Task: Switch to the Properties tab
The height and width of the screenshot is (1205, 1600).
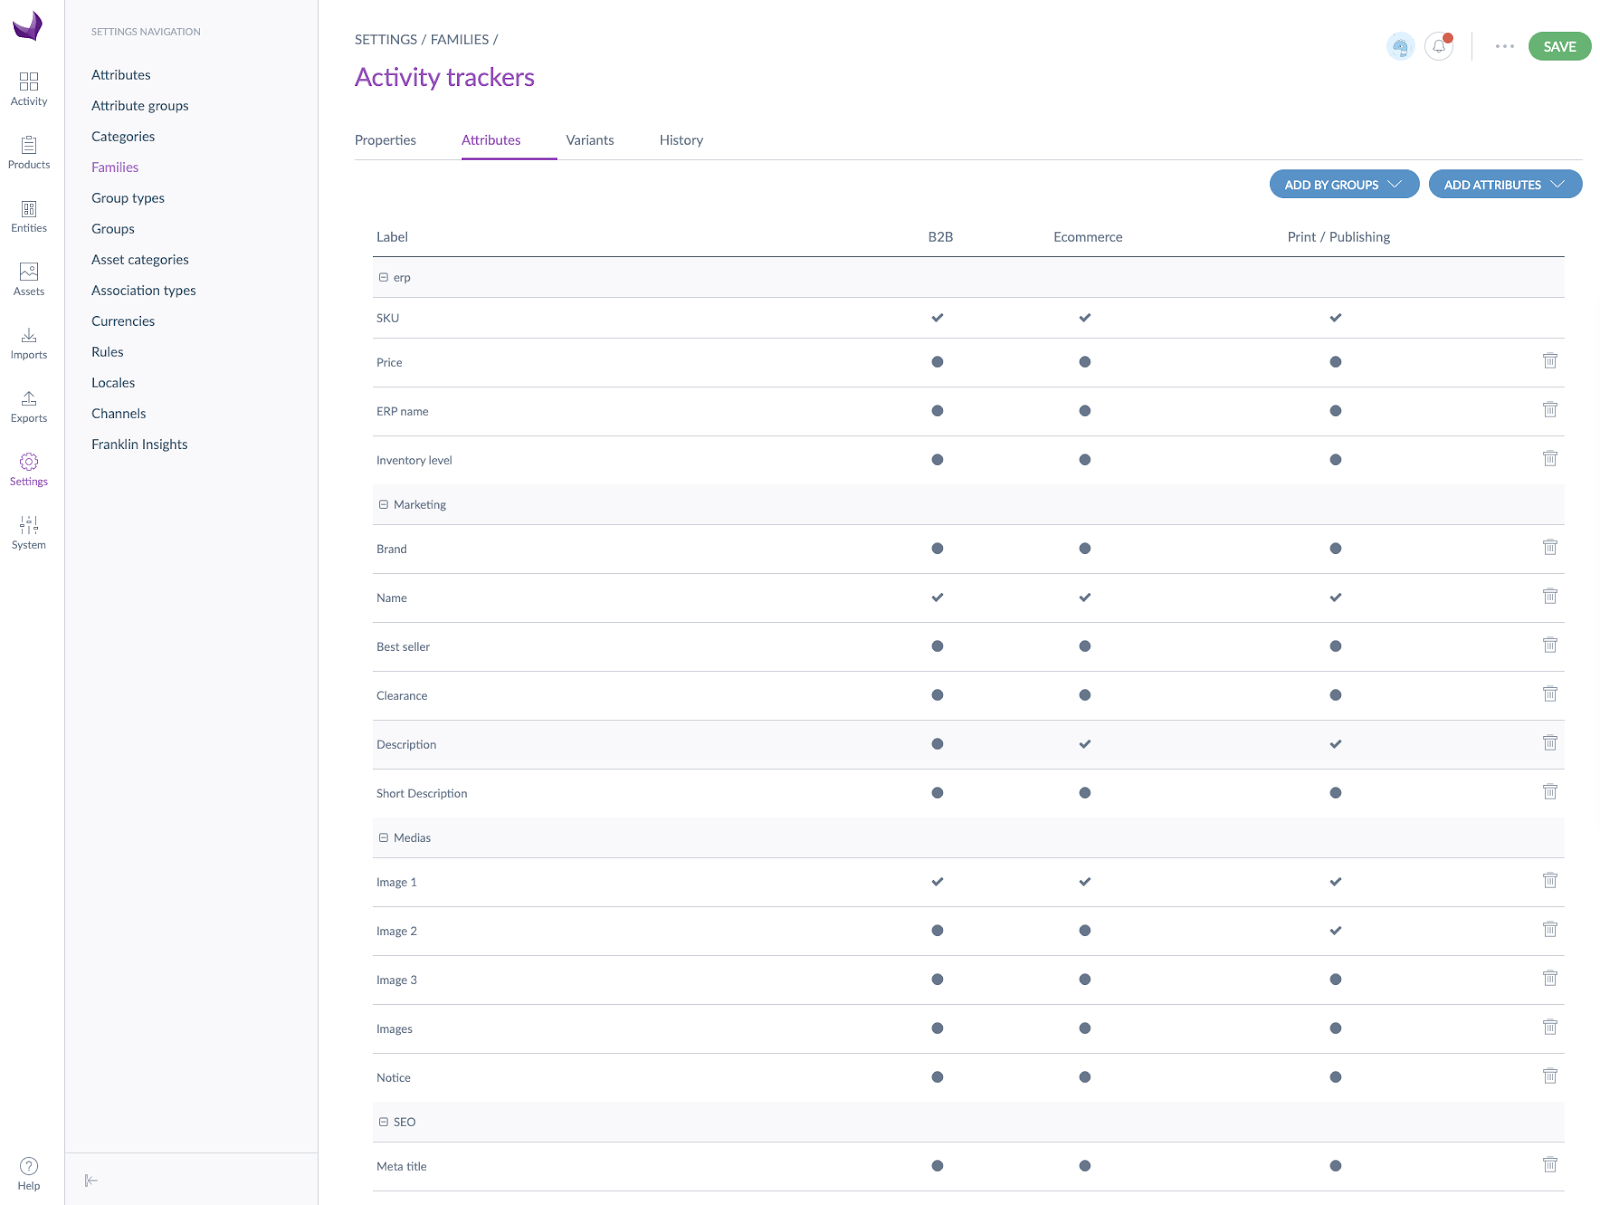Action: point(385,140)
